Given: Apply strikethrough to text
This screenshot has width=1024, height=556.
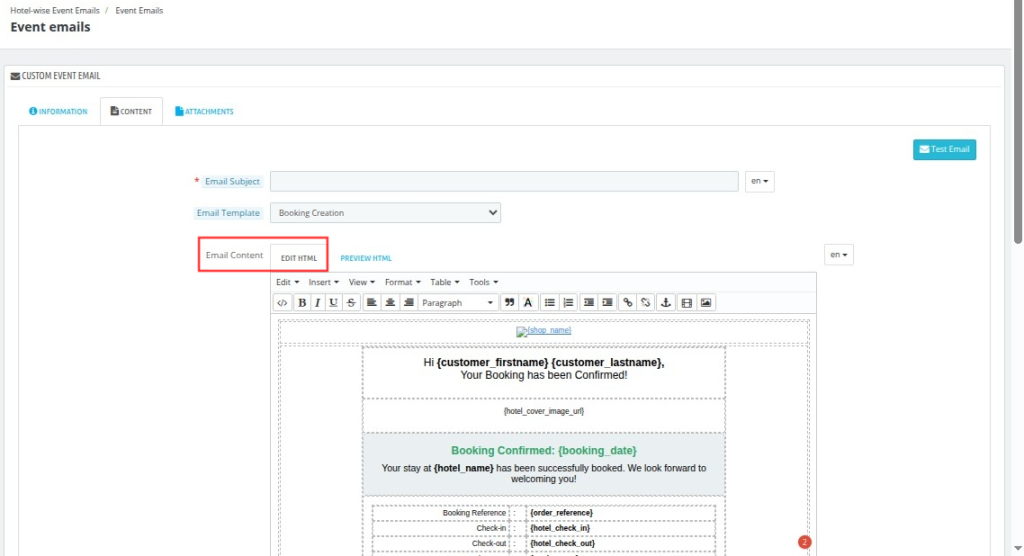Looking at the screenshot, I should (350, 302).
